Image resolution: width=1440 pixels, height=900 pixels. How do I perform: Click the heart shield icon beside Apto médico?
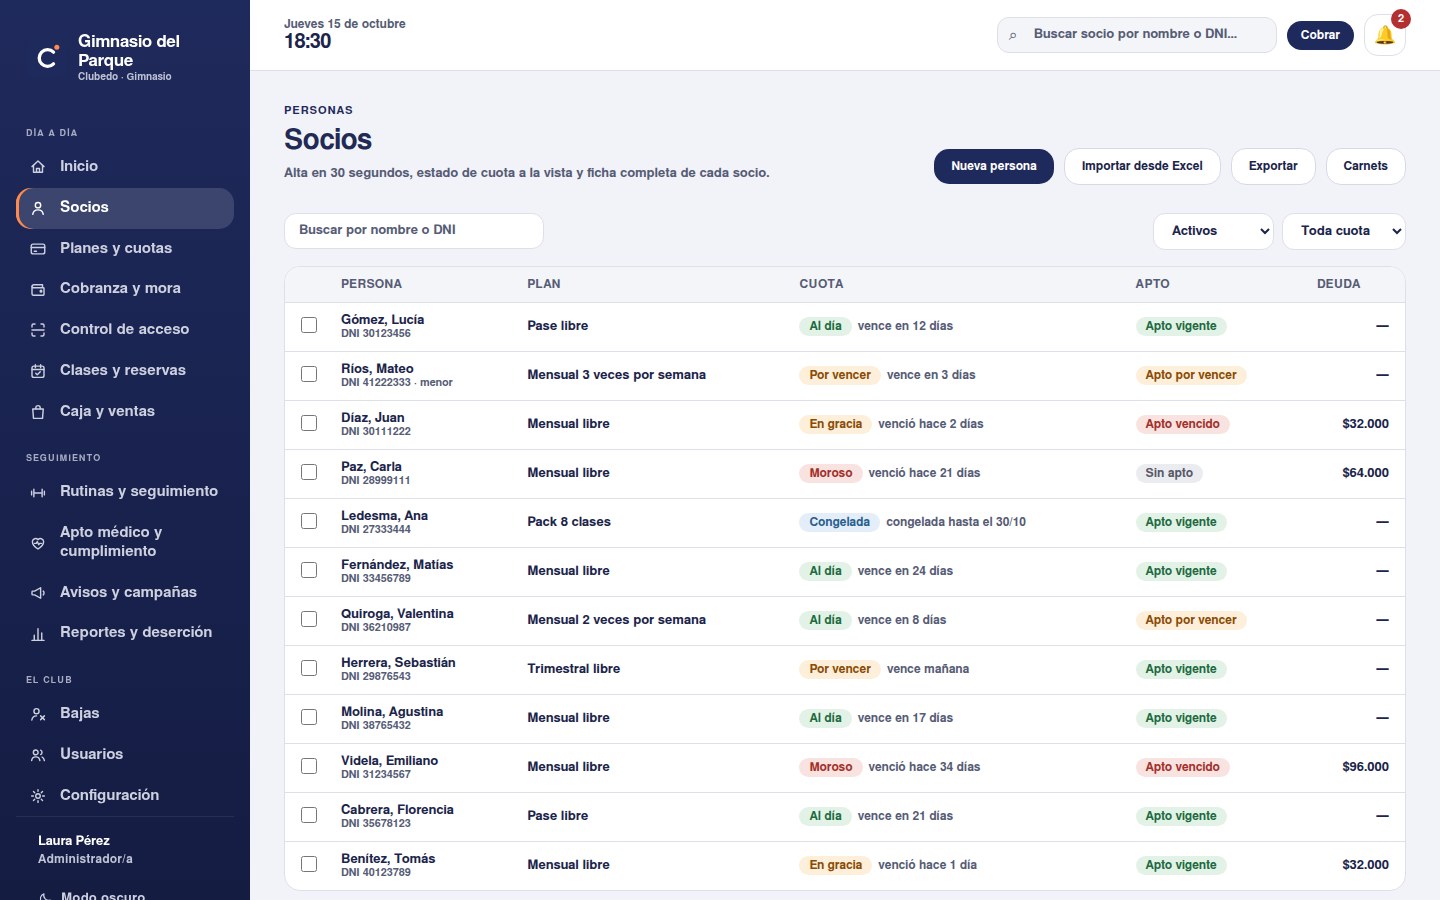click(38, 542)
